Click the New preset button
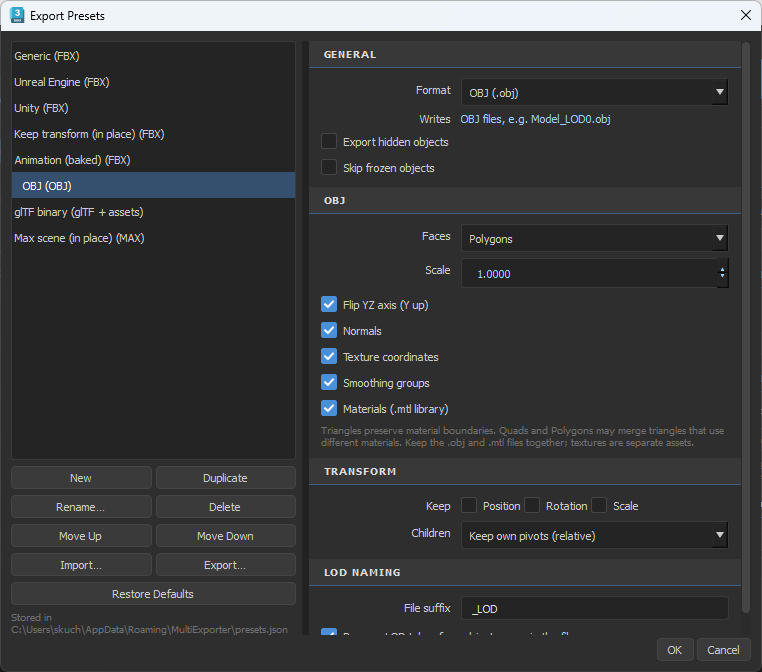Viewport: 762px width, 672px height. tap(81, 478)
